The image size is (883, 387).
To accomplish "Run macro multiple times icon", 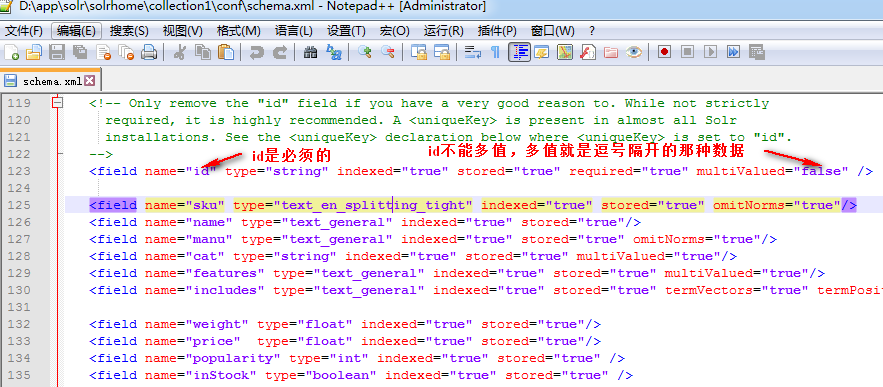I will [x=733, y=52].
